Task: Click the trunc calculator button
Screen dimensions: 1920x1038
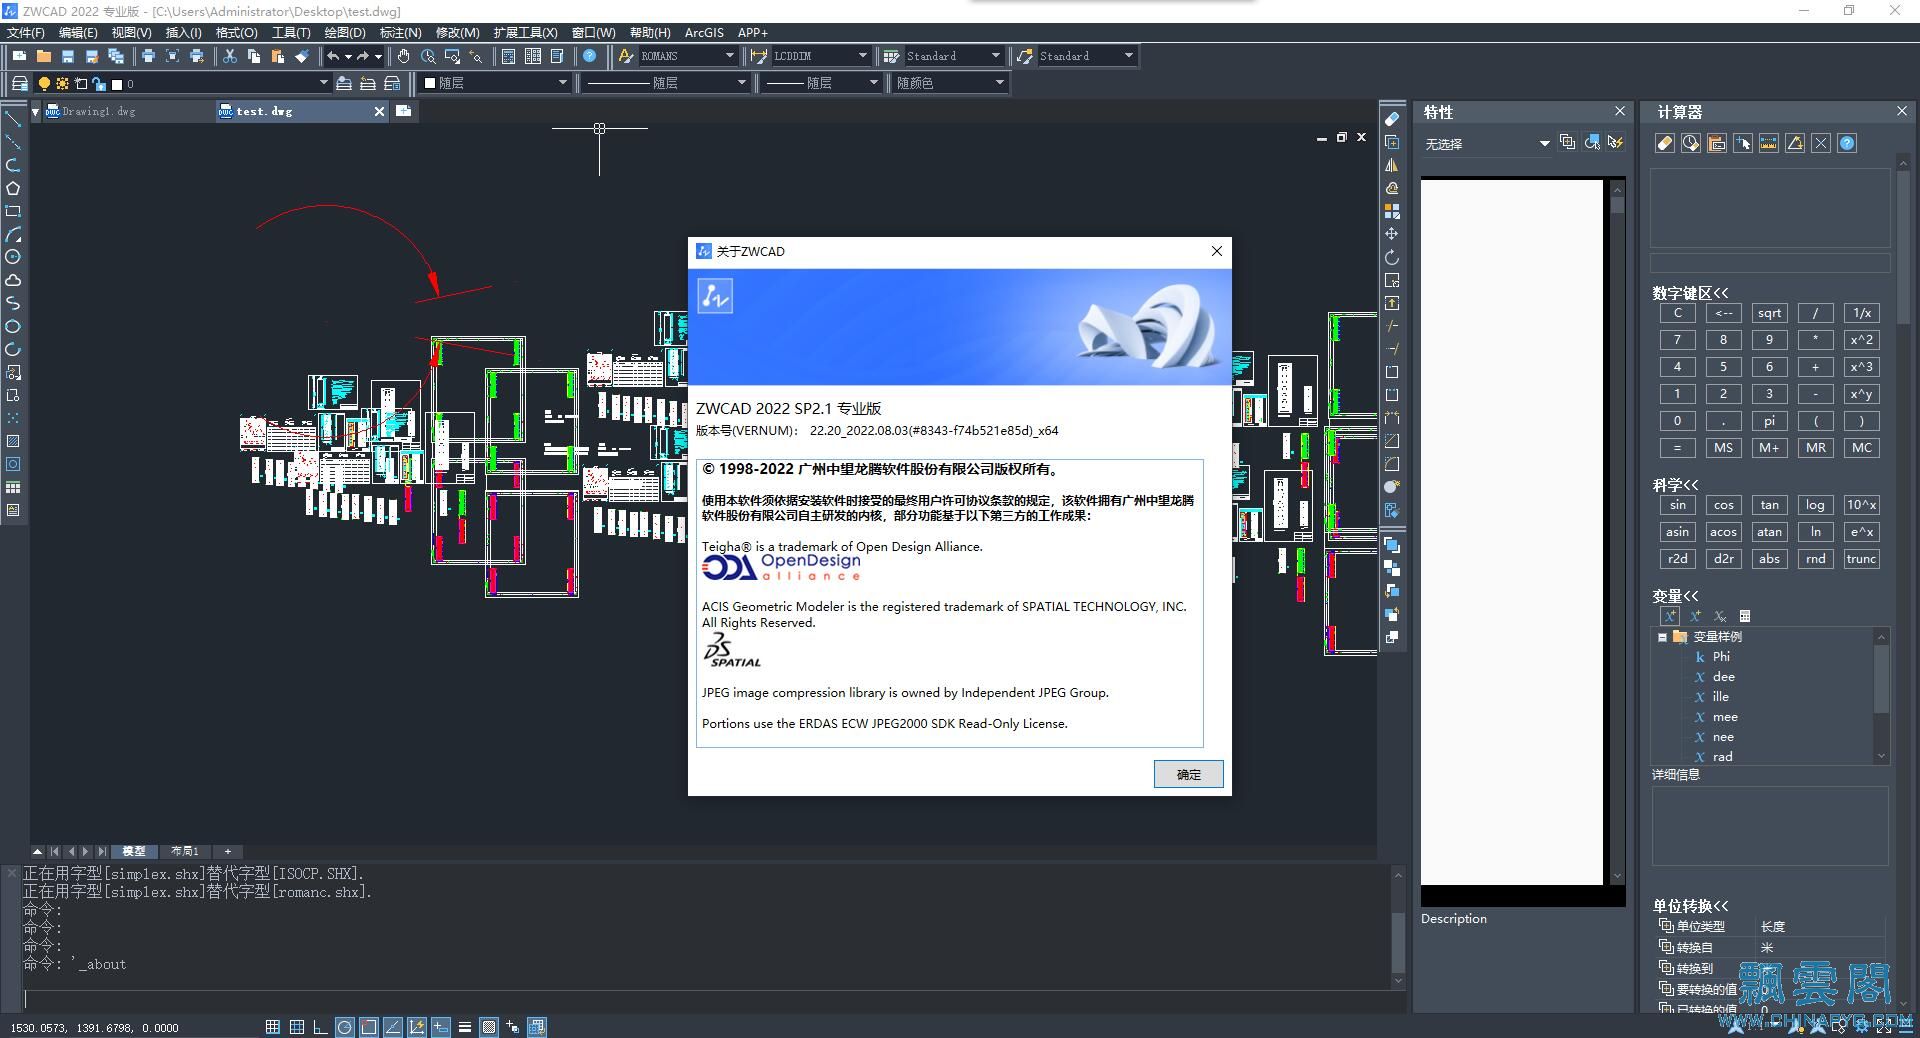Action: 1861,559
